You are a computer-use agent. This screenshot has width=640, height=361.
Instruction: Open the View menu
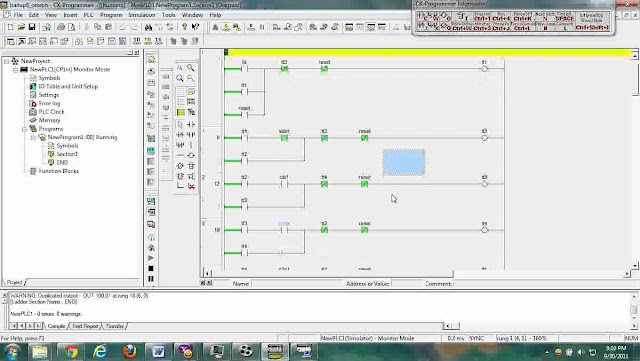(51, 15)
